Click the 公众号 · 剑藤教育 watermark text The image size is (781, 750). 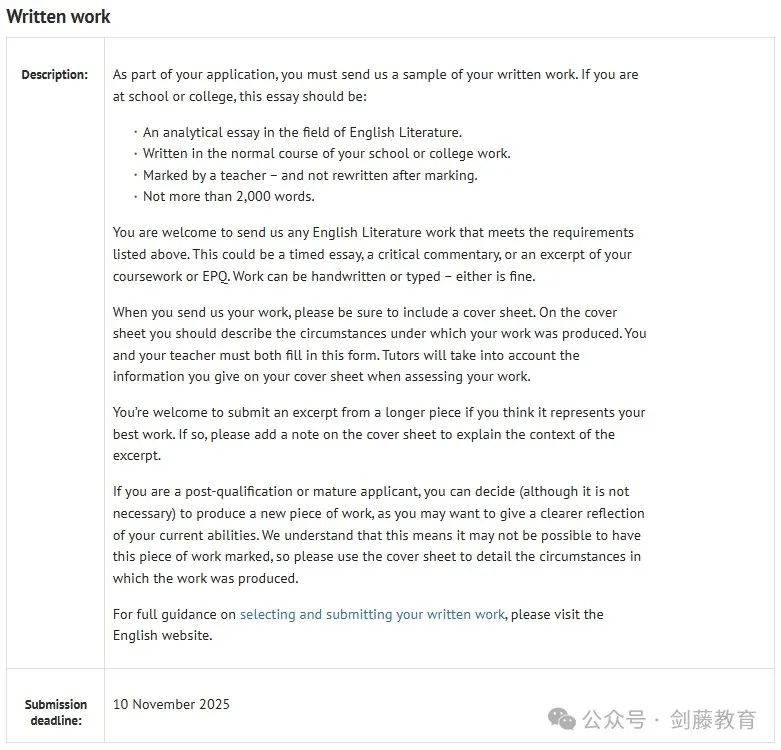coord(669,719)
